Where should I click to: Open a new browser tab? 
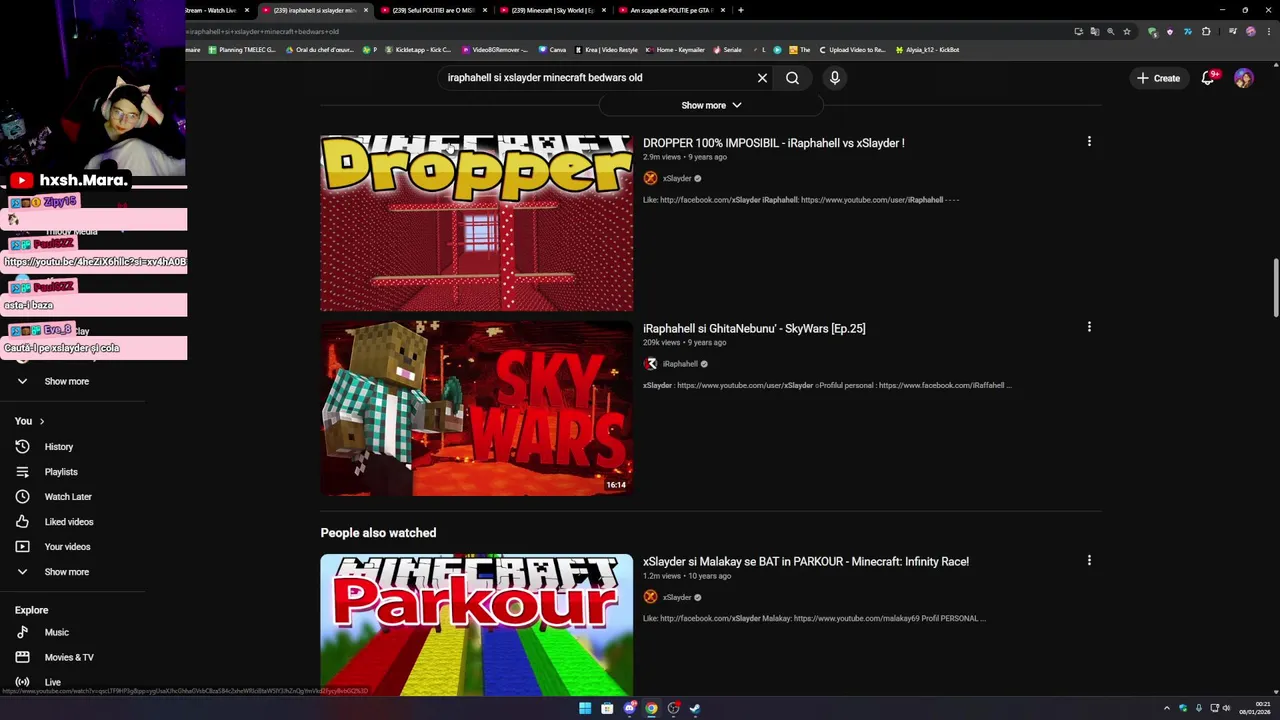[740, 10]
